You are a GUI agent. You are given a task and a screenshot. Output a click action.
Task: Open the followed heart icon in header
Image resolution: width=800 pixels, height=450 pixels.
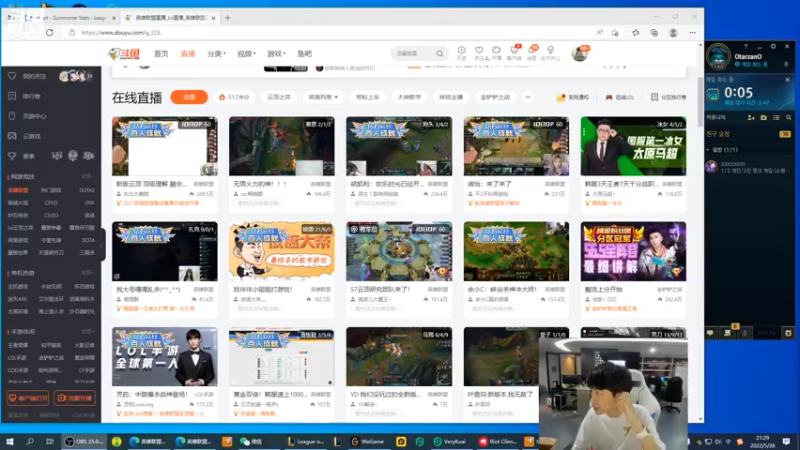[479, 53]
